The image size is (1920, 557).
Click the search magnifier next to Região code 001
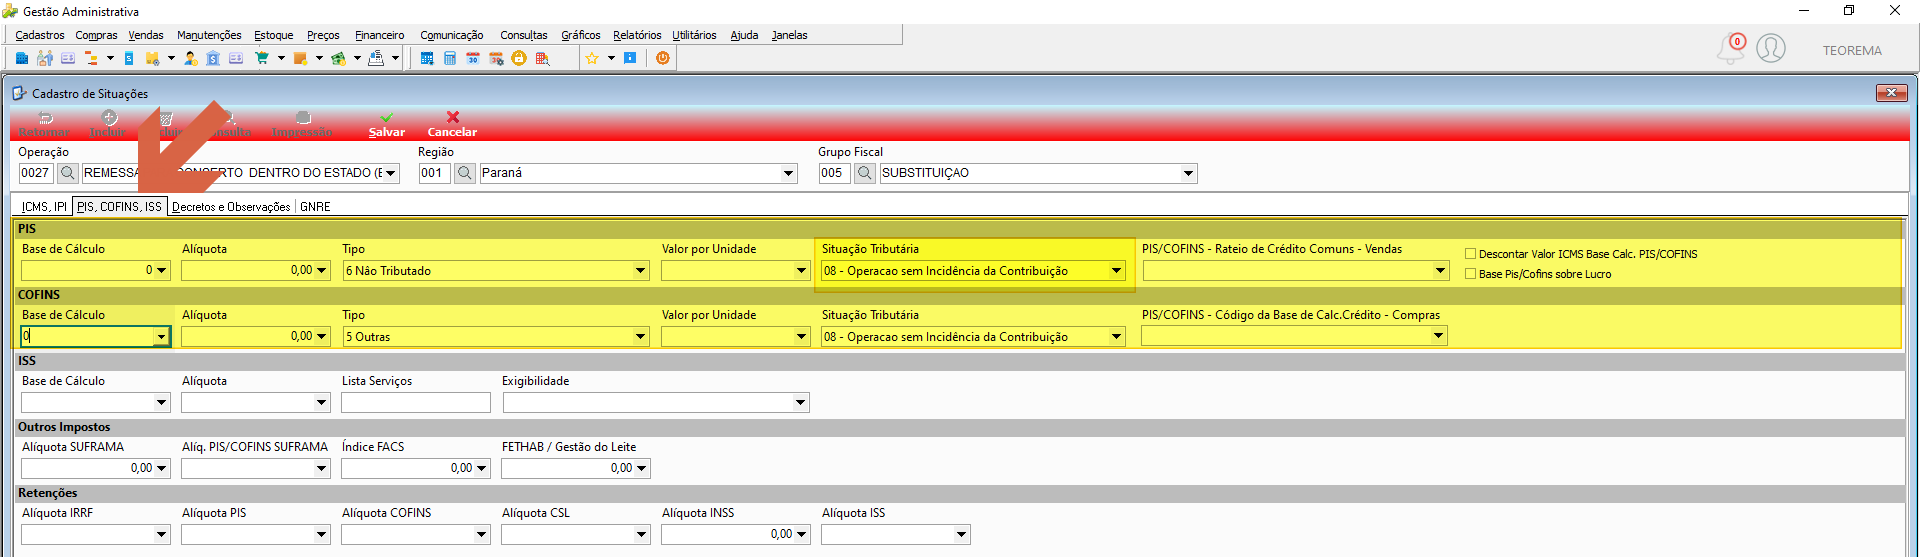point(465,173)
